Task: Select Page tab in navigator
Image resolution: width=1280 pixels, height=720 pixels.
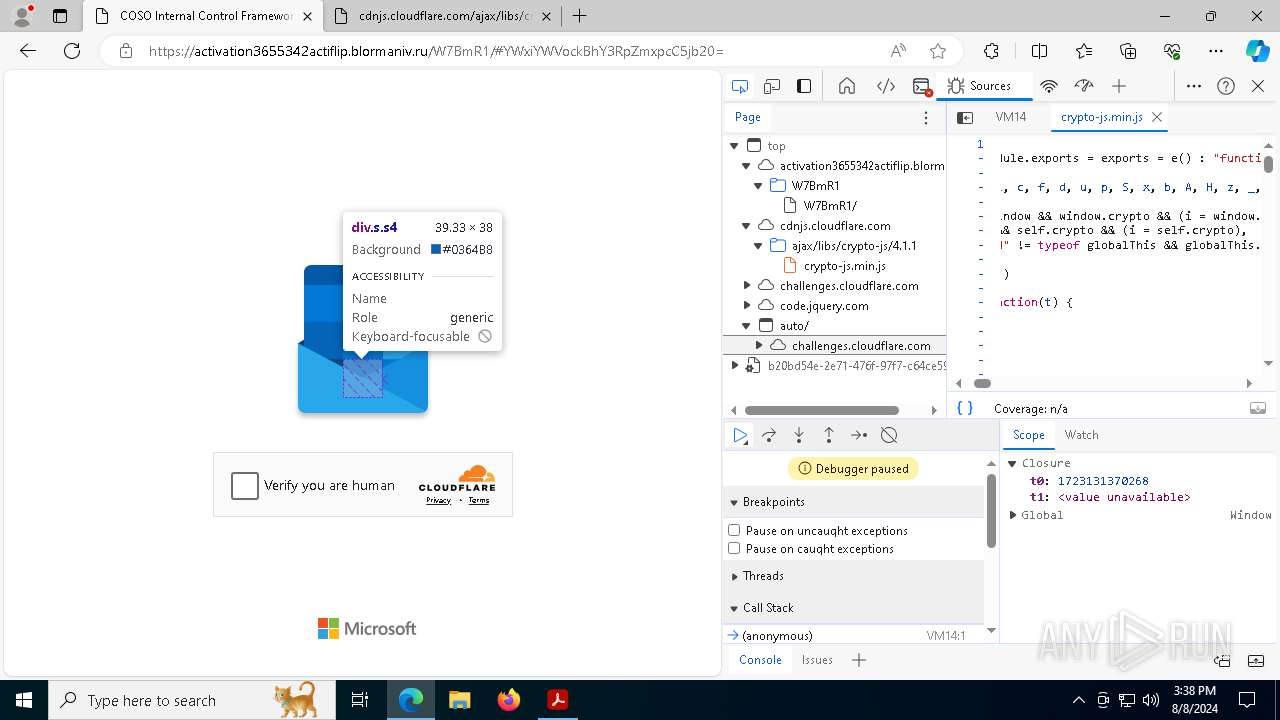Action: (x=748, y=117)
